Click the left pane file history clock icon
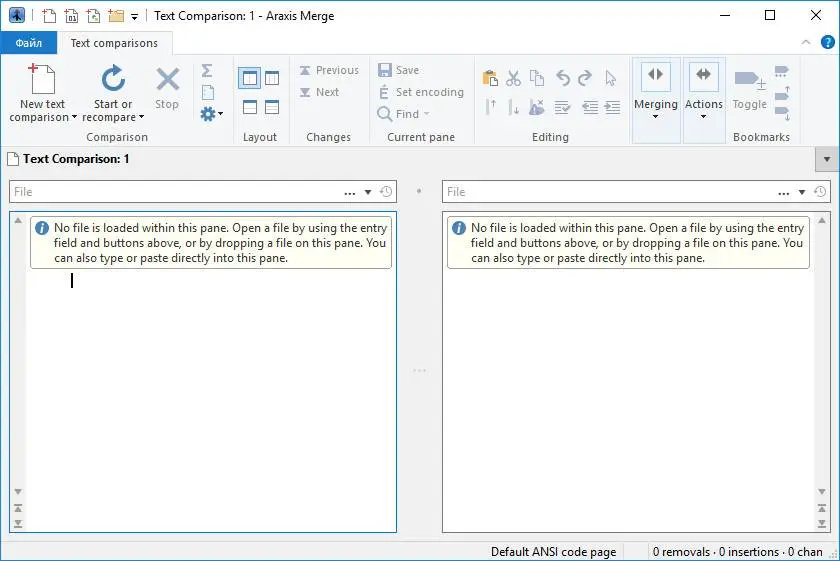This screenshot has height=561, width=840. click(386, 192)
